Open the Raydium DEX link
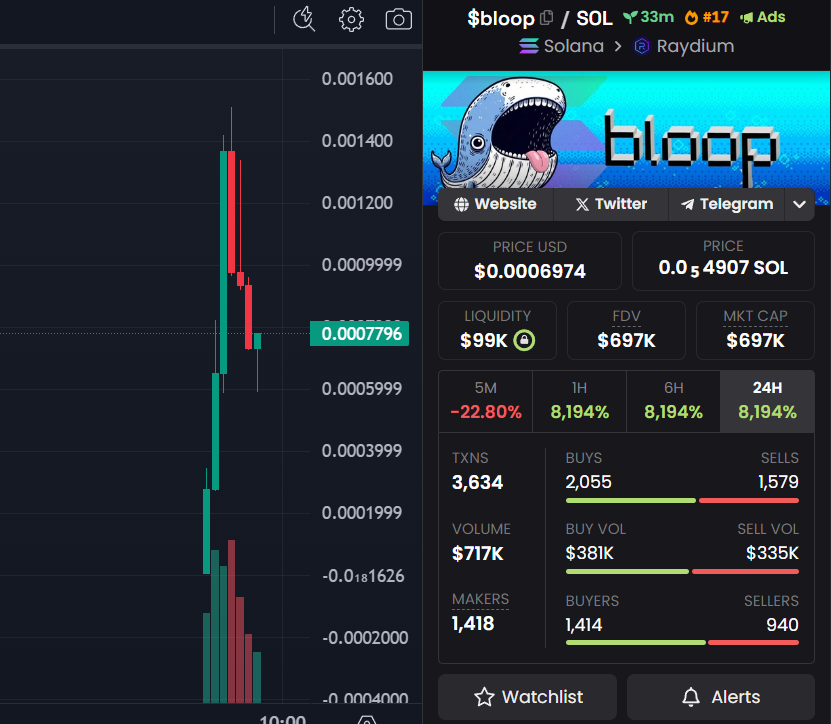Viewport: 831px width, 724px height. tap(695, 46)
